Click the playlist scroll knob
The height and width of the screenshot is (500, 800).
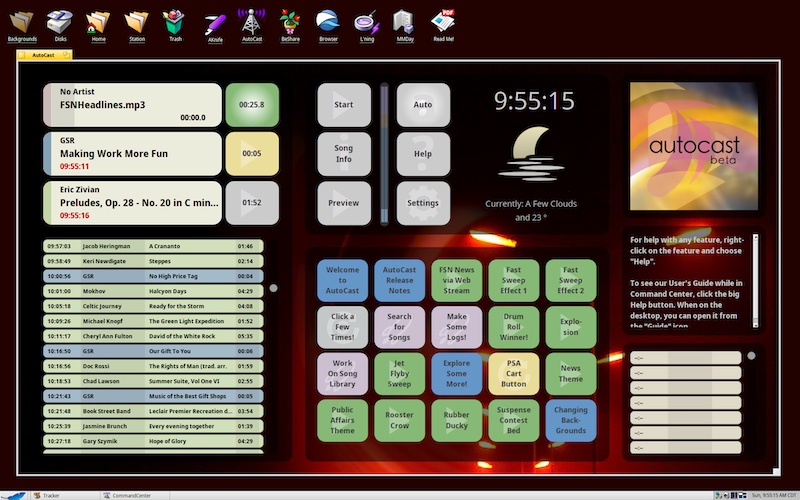pyautogui.click(x=273, y=288)
